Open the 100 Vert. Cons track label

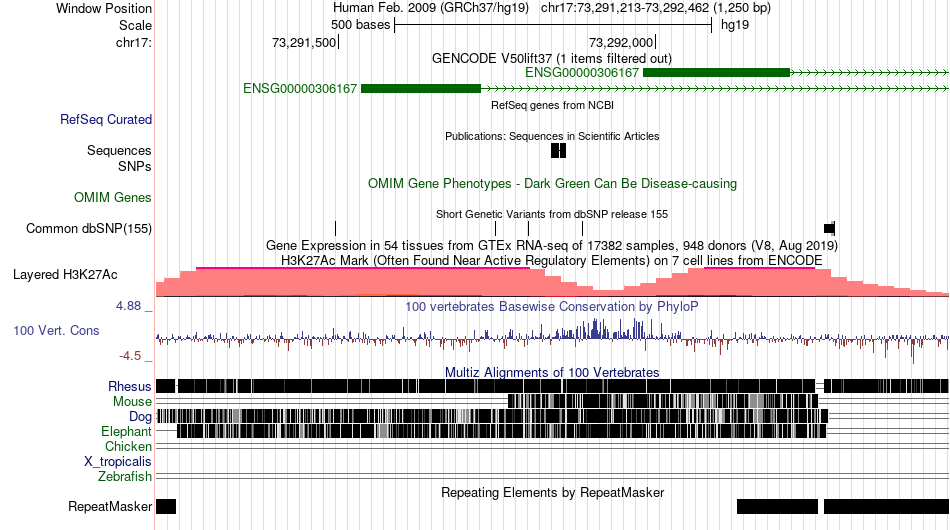pyautogui.click(x=56, y=330)
